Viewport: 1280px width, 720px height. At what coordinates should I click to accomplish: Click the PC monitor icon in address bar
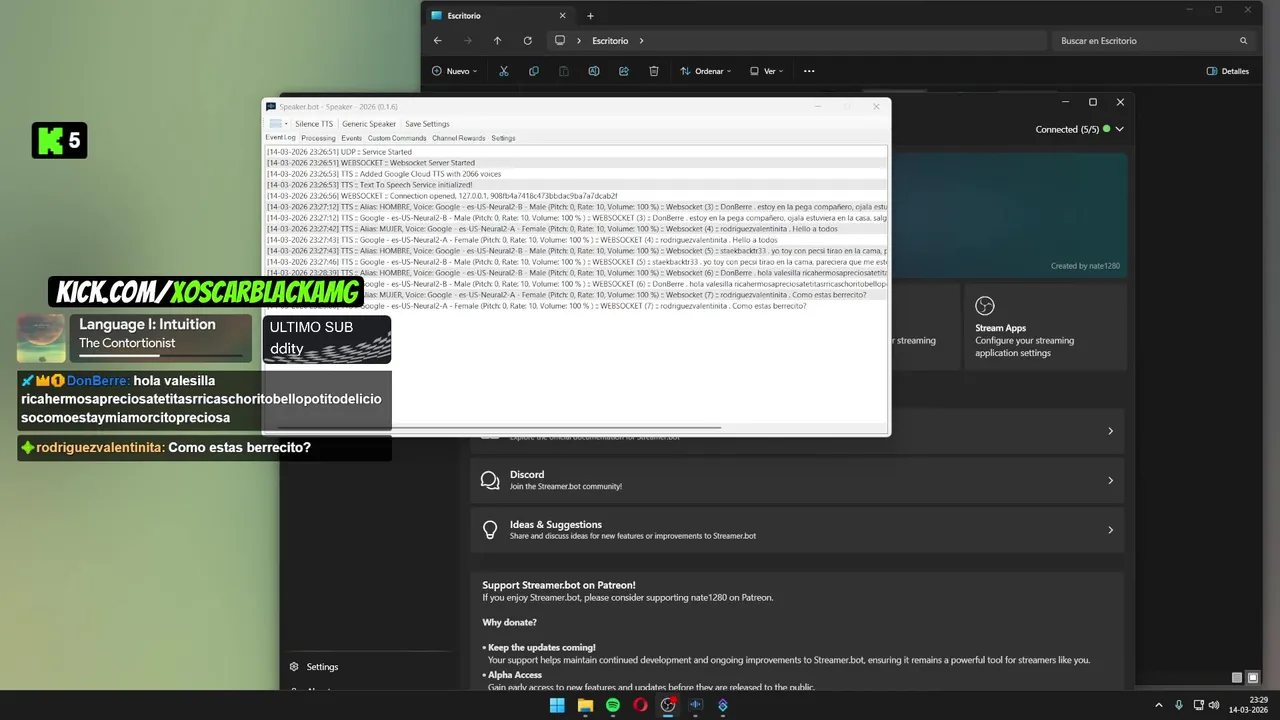click(x=560, y=41)
